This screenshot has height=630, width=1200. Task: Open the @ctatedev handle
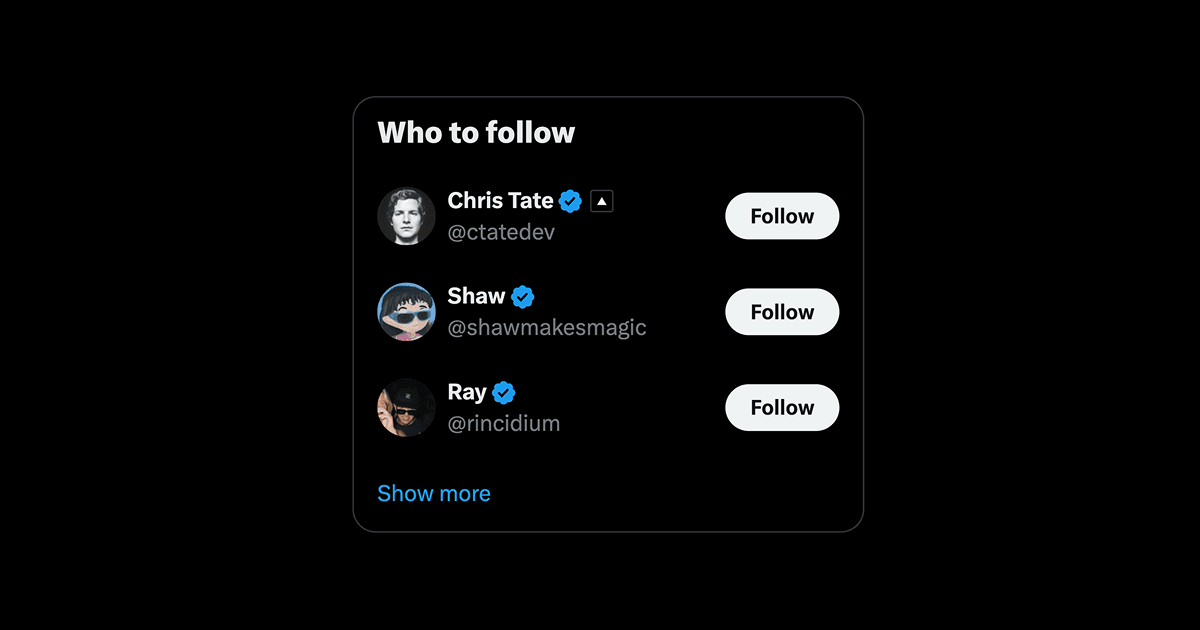(502, 232)
